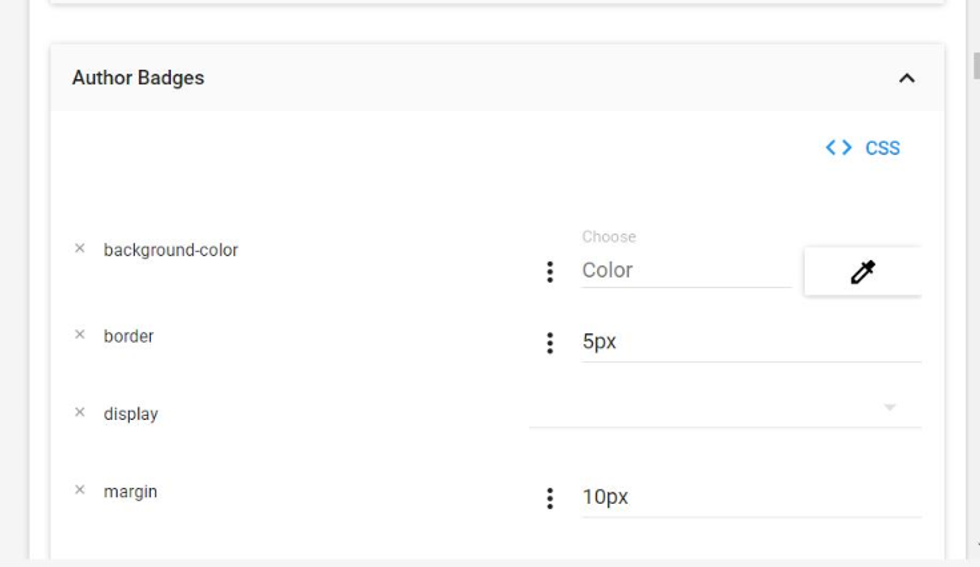Click the Choose Color text field

coord(685,270)
